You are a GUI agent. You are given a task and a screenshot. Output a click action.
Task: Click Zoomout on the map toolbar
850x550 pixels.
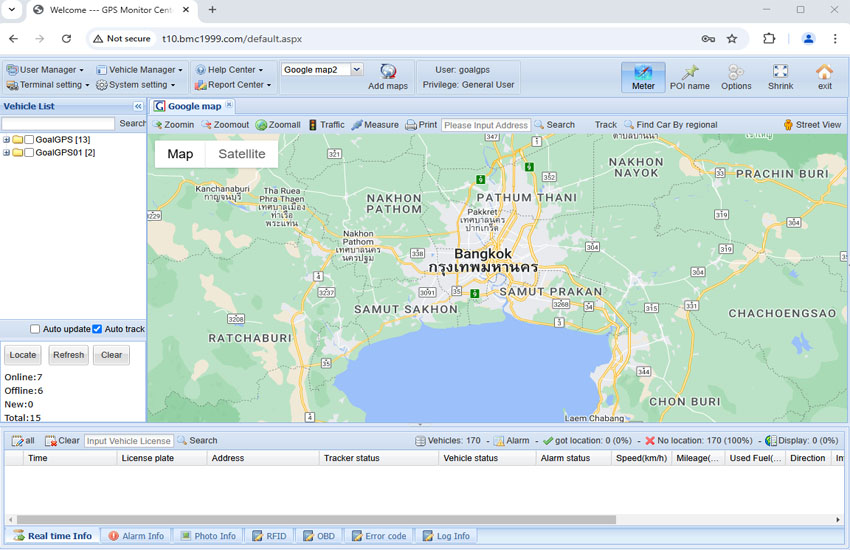click(x=225, y=125)
